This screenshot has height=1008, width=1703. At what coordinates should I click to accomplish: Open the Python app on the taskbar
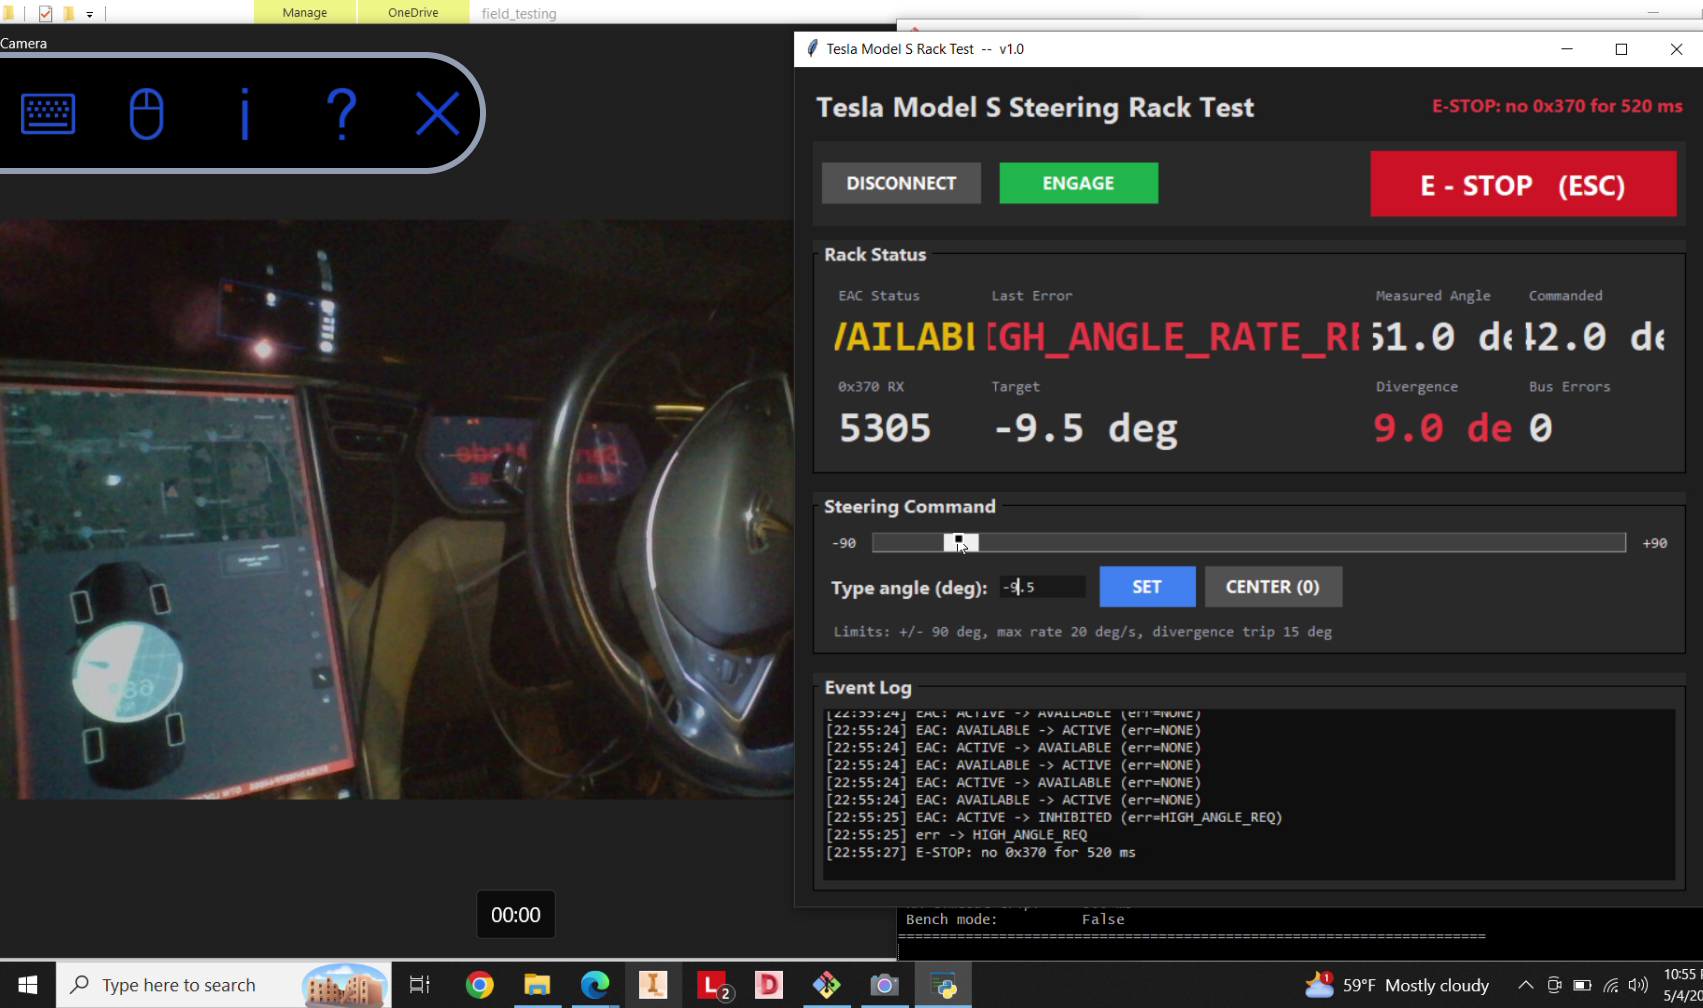943,985
